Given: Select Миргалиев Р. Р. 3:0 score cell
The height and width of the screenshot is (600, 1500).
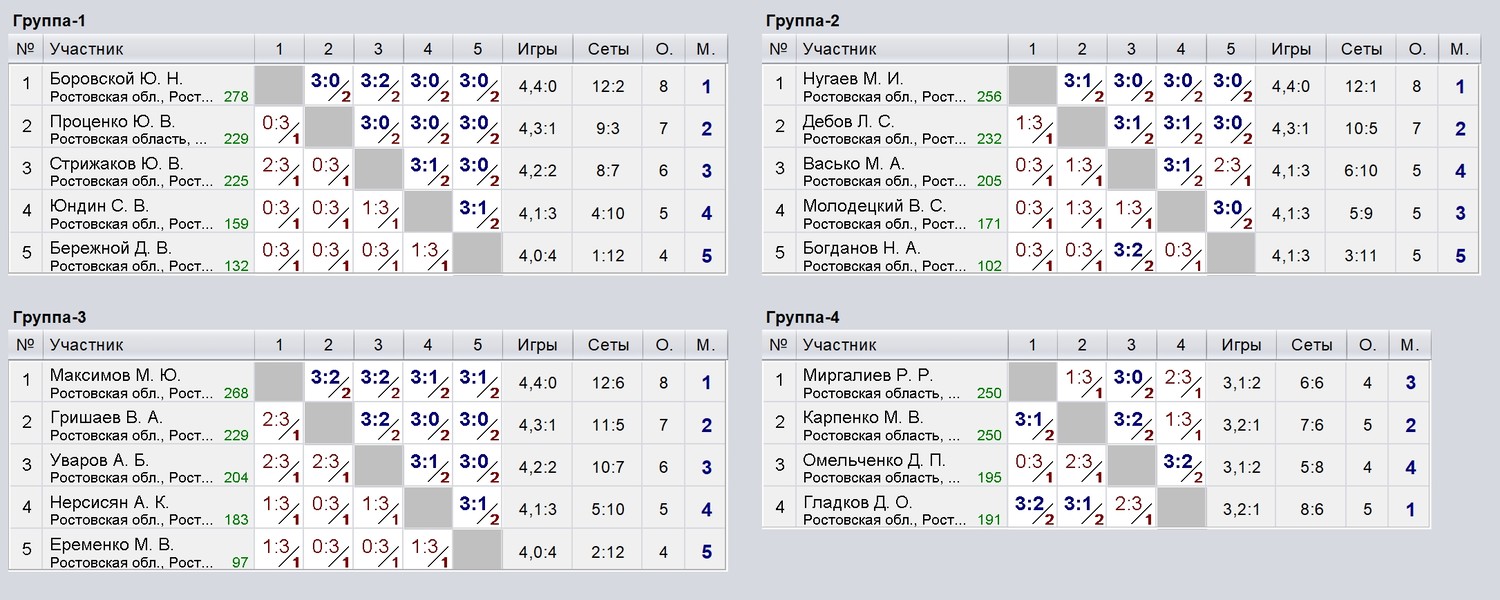Looking at the screenshot, I should [1131, 381].
